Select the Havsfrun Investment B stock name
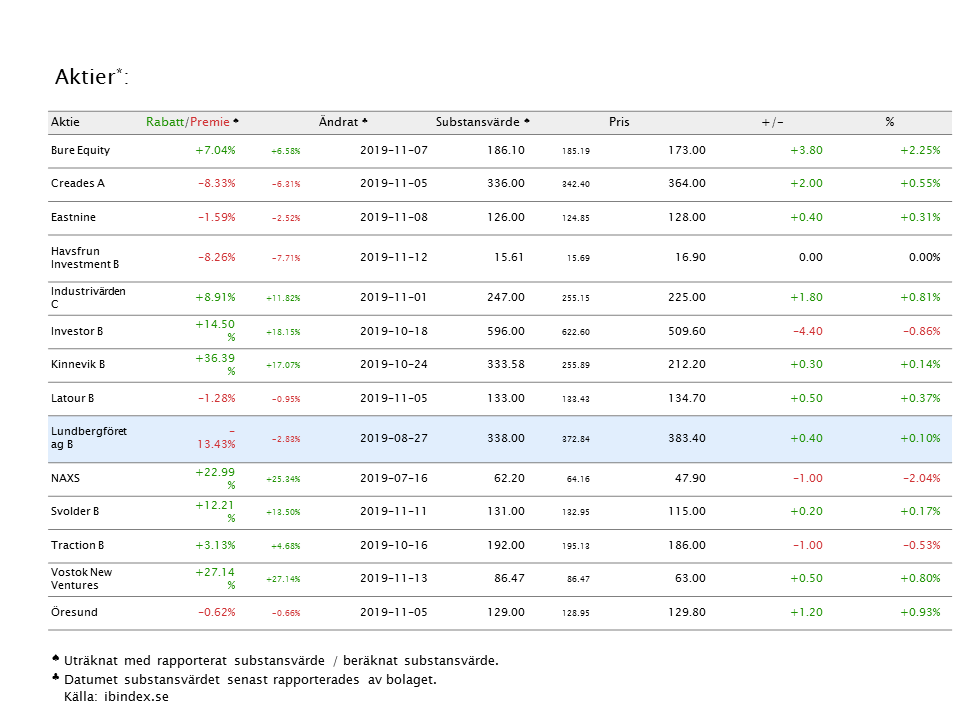Image resolution: width=960 pixels, height=720 pixels. tap(85, 258)
